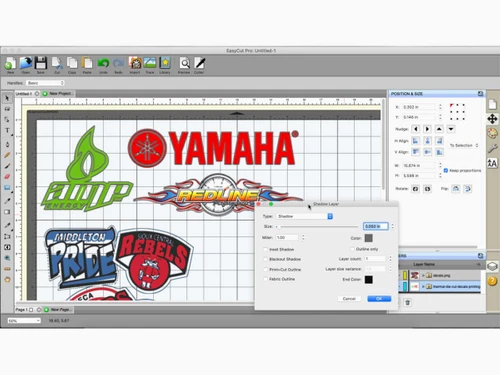The image size is (500, 375).
Task: Align vertically to bottom
Action: 439,152
